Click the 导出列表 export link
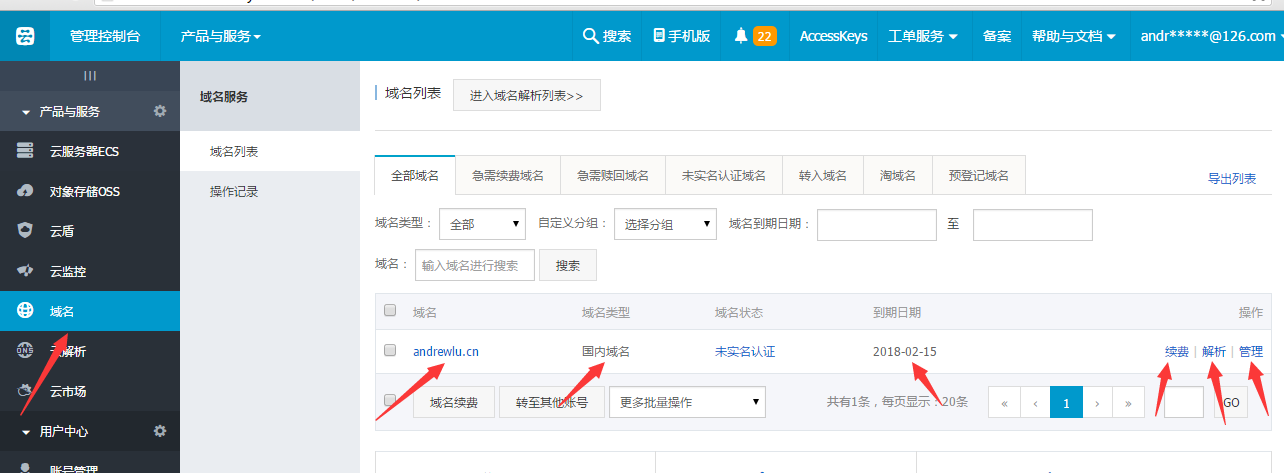The width and height of the screenshot is (1284, 473). pyautogui.click(x=1232, y=178)
